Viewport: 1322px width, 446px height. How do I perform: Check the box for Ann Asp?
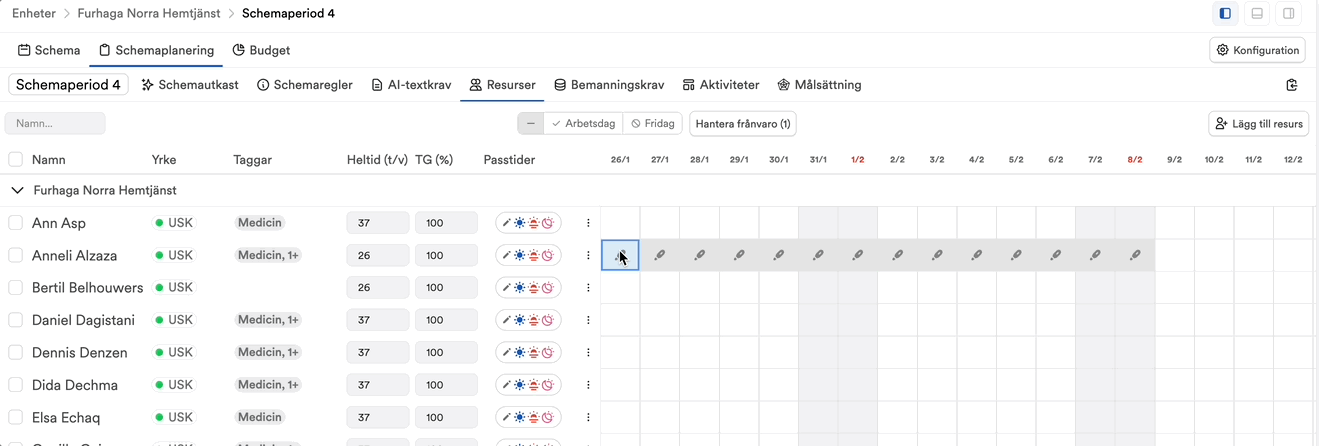coord(15,223)
